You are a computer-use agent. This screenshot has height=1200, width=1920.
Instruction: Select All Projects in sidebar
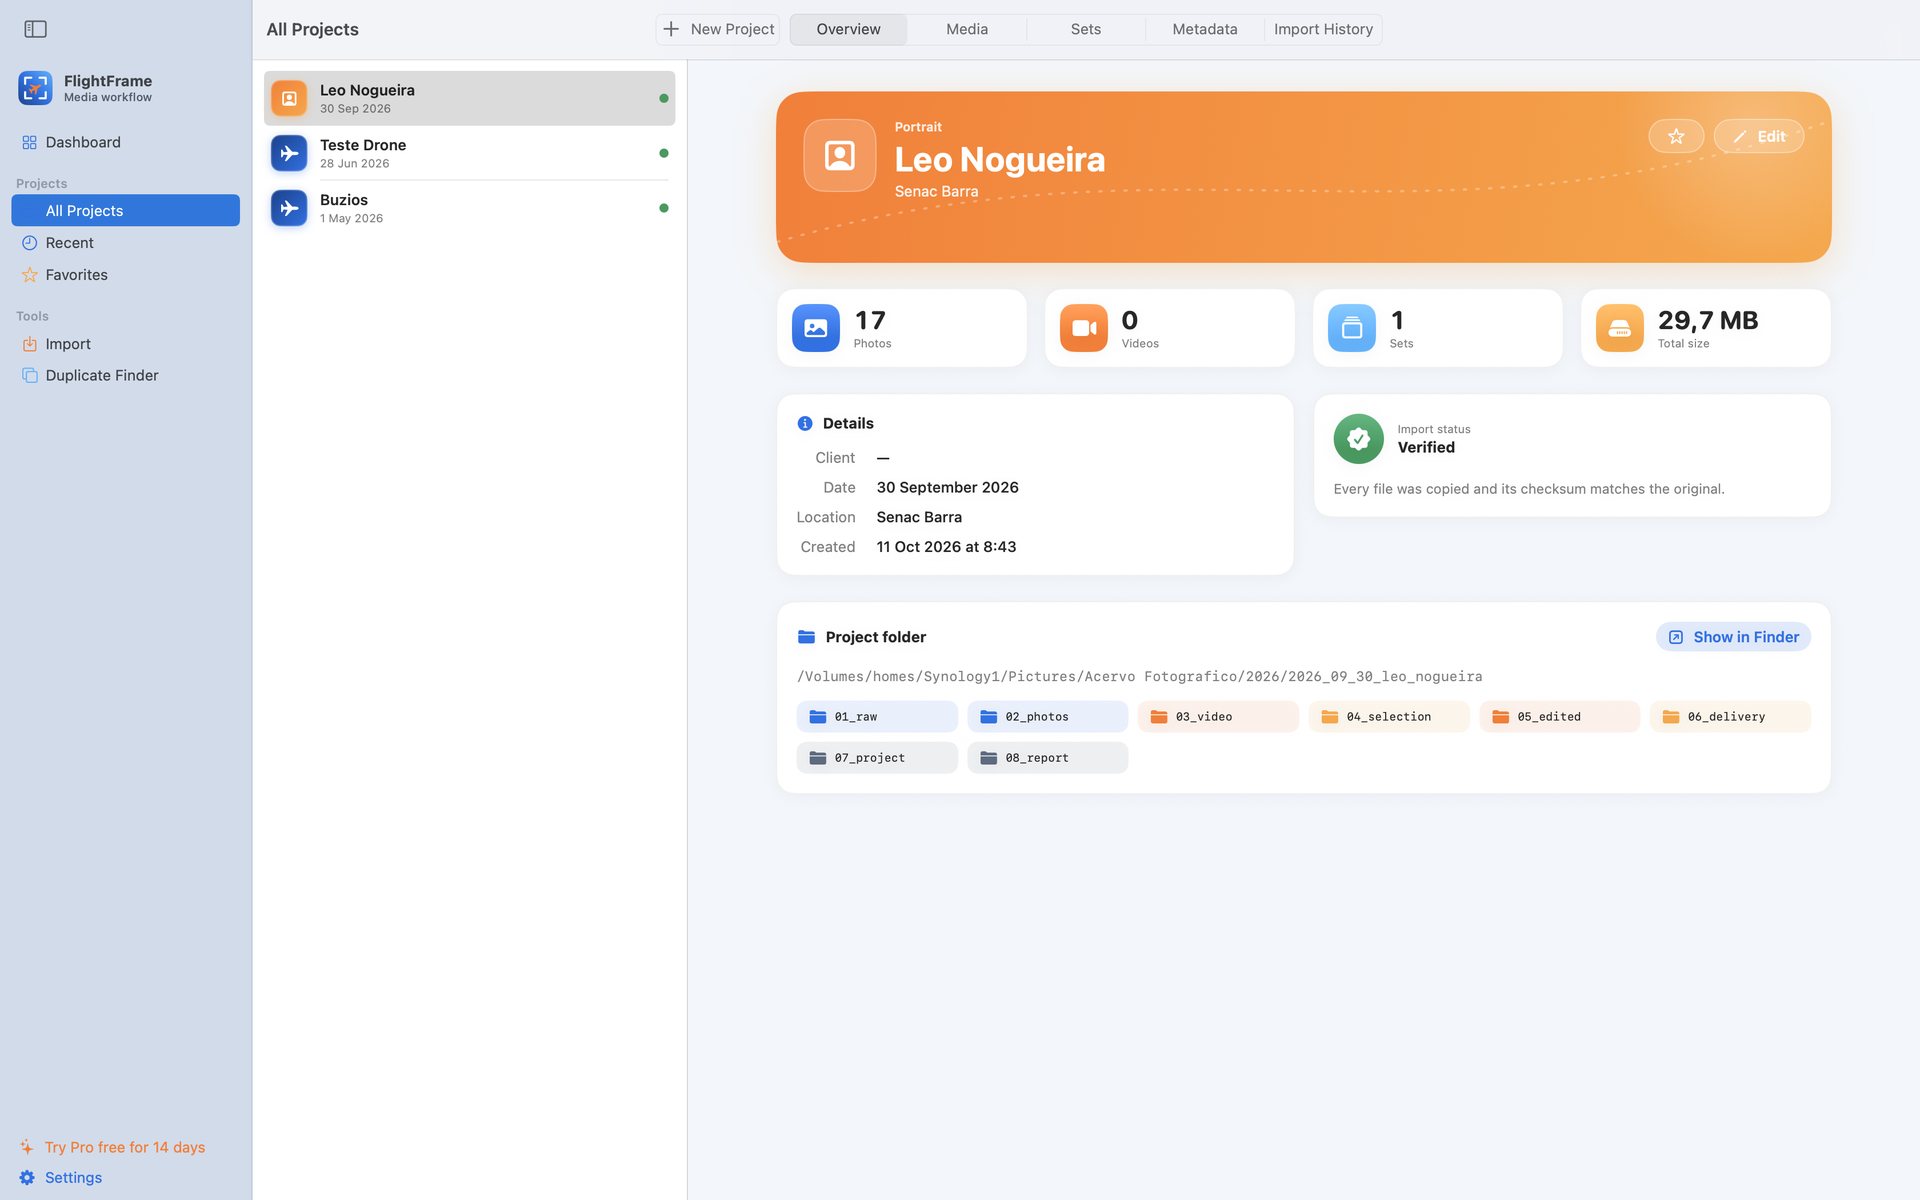(125, 210)
